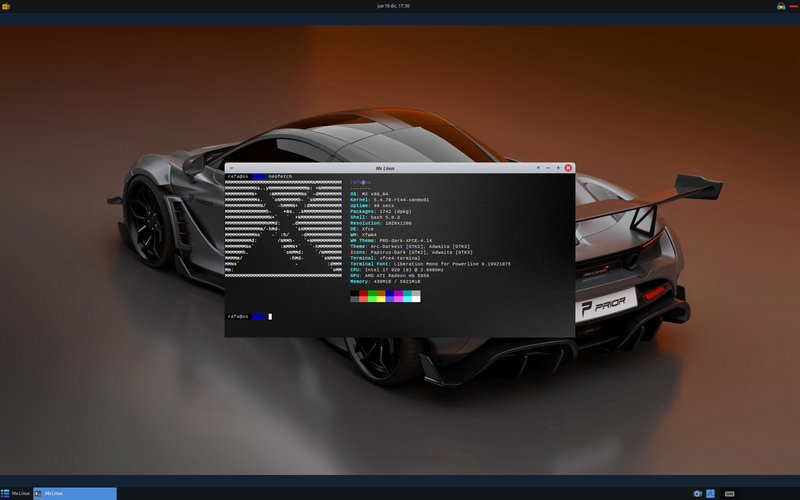This screenshot has width=800, height=500.
Task: Open the applications menu in top-left corner
Action: pos(5,6)
